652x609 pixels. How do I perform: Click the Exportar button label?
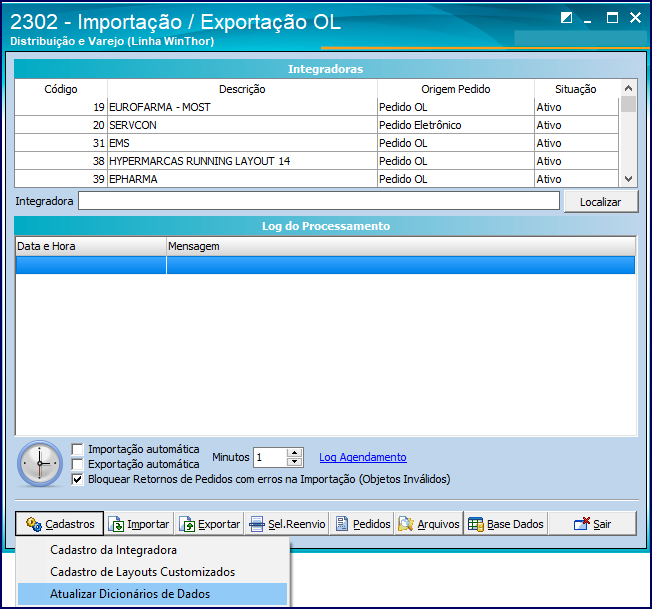click(x=219, y=524)
